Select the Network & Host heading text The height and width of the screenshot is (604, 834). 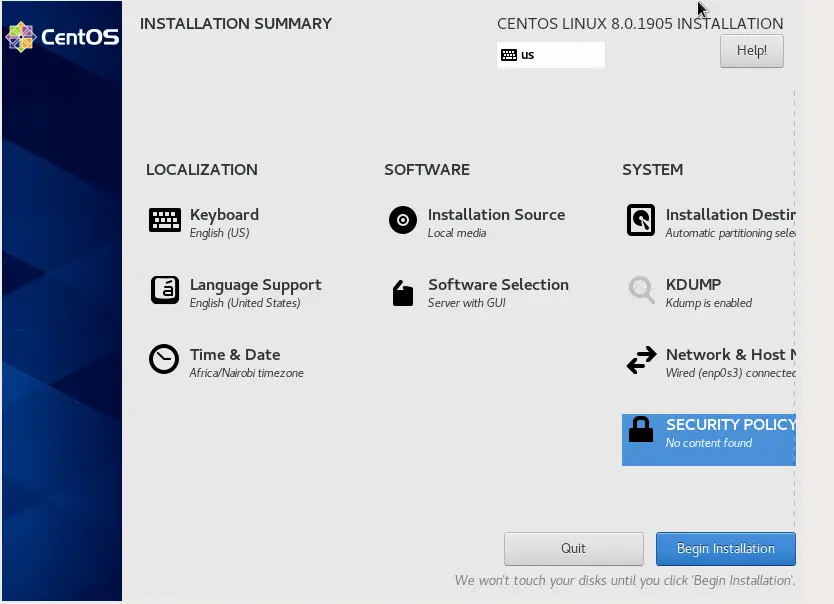tap(731, 355)
